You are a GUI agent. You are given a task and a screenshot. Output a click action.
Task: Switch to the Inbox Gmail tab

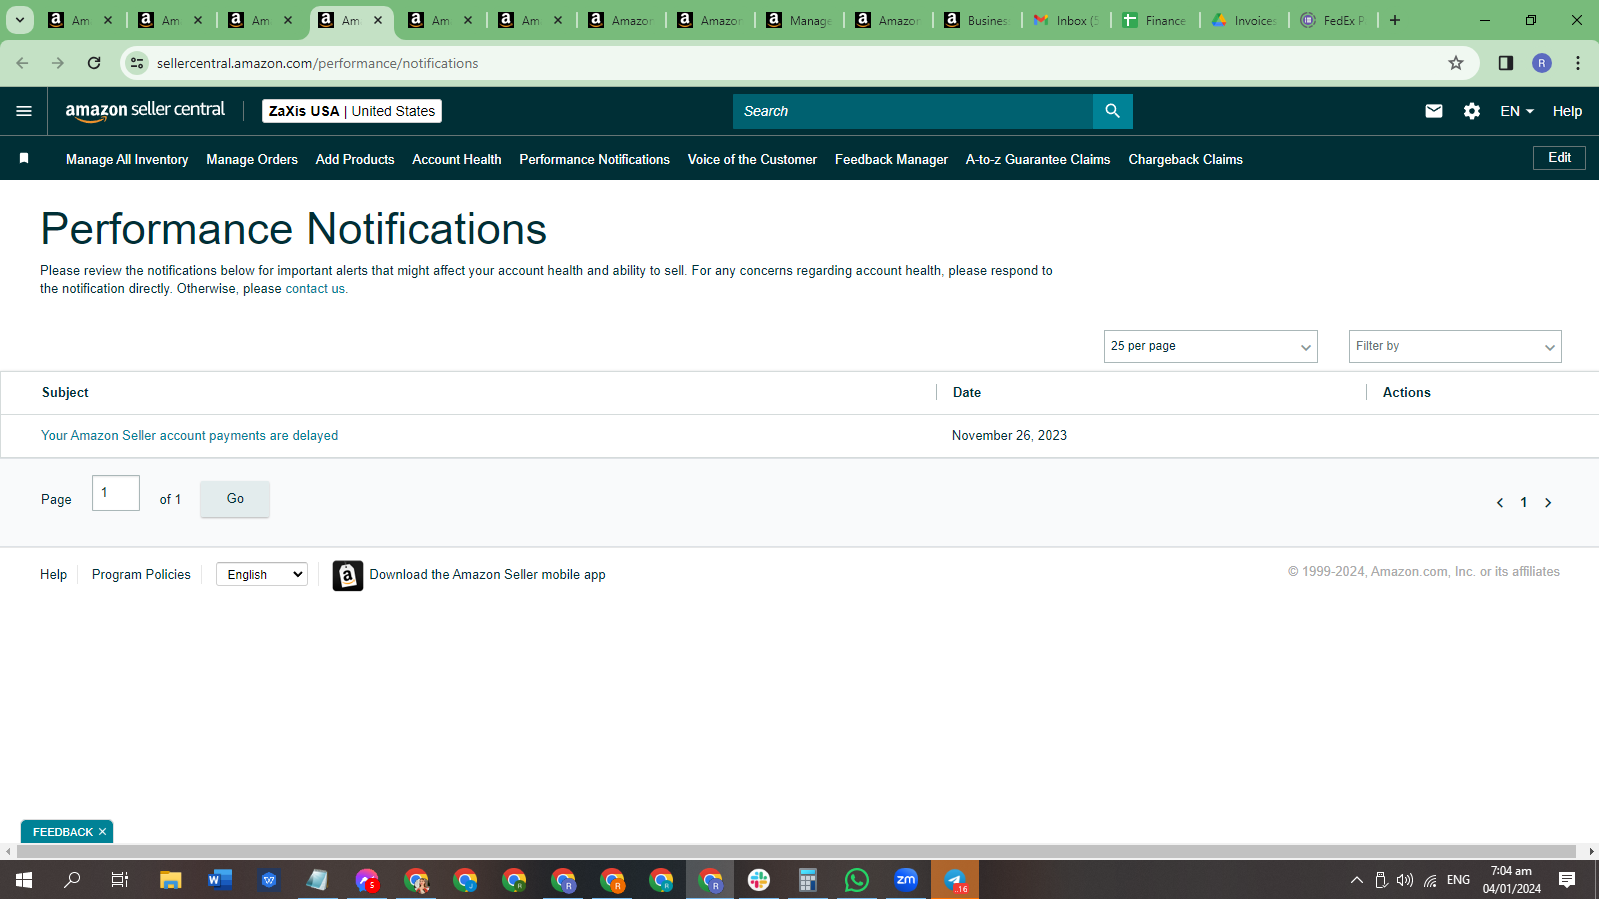pos(1066,20)
